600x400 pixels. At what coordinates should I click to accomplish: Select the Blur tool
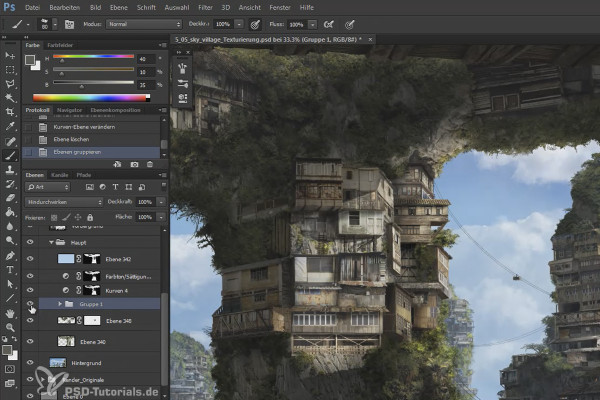point(10,226)
